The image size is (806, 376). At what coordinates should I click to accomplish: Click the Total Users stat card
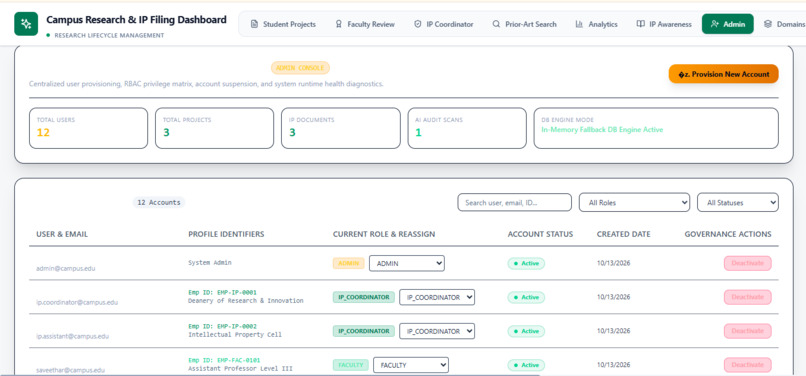[x=88, y=128]
